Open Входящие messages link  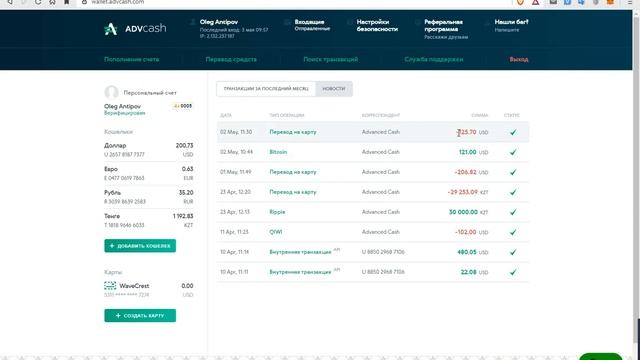309,22
